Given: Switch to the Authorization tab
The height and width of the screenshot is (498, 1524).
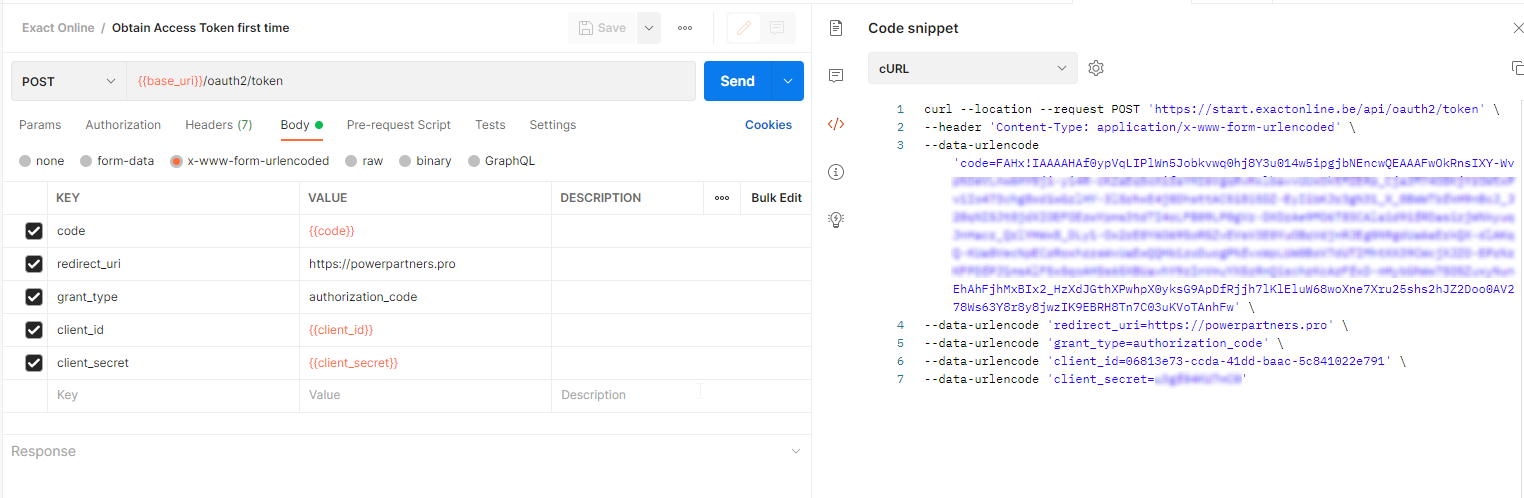Looking at the screenshot, I should coord(123,125).
